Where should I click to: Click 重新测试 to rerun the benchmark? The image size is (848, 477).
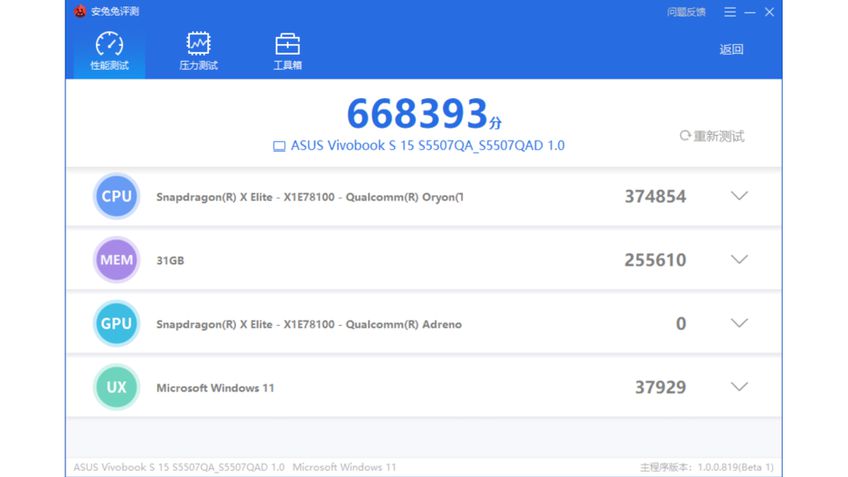712,136
